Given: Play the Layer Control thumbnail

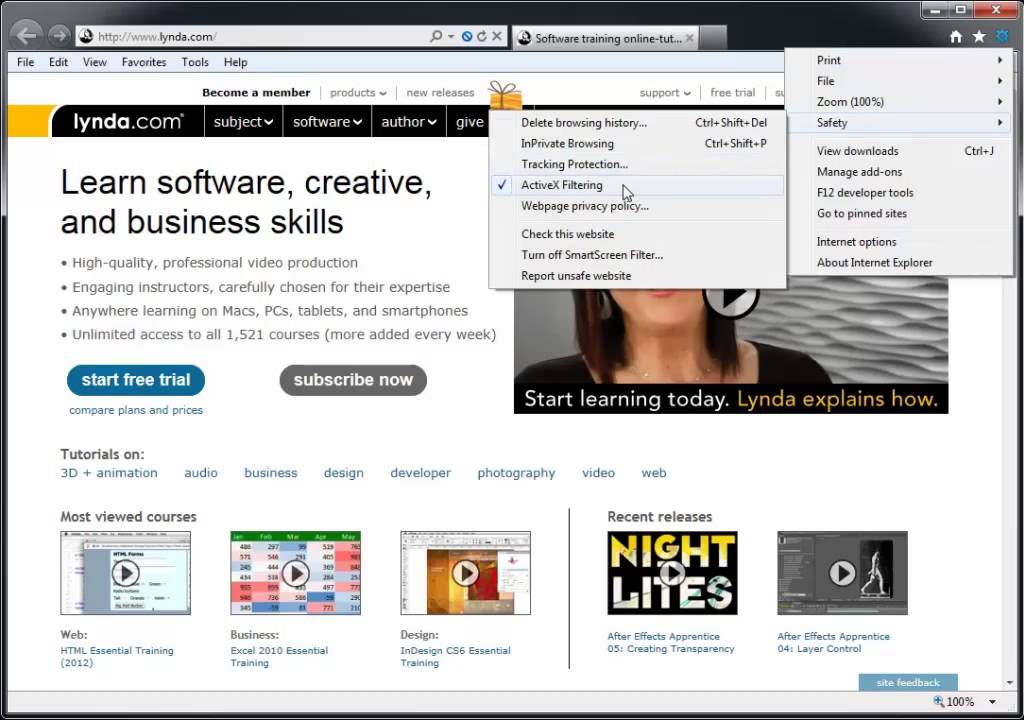Looking at the screenshot, I should (842, 573).
